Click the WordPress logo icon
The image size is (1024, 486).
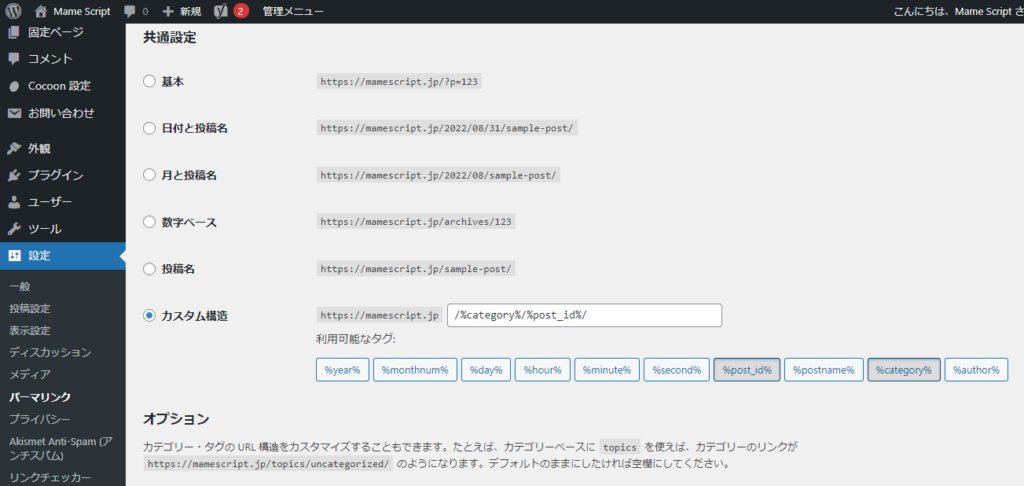pos(13,11)
